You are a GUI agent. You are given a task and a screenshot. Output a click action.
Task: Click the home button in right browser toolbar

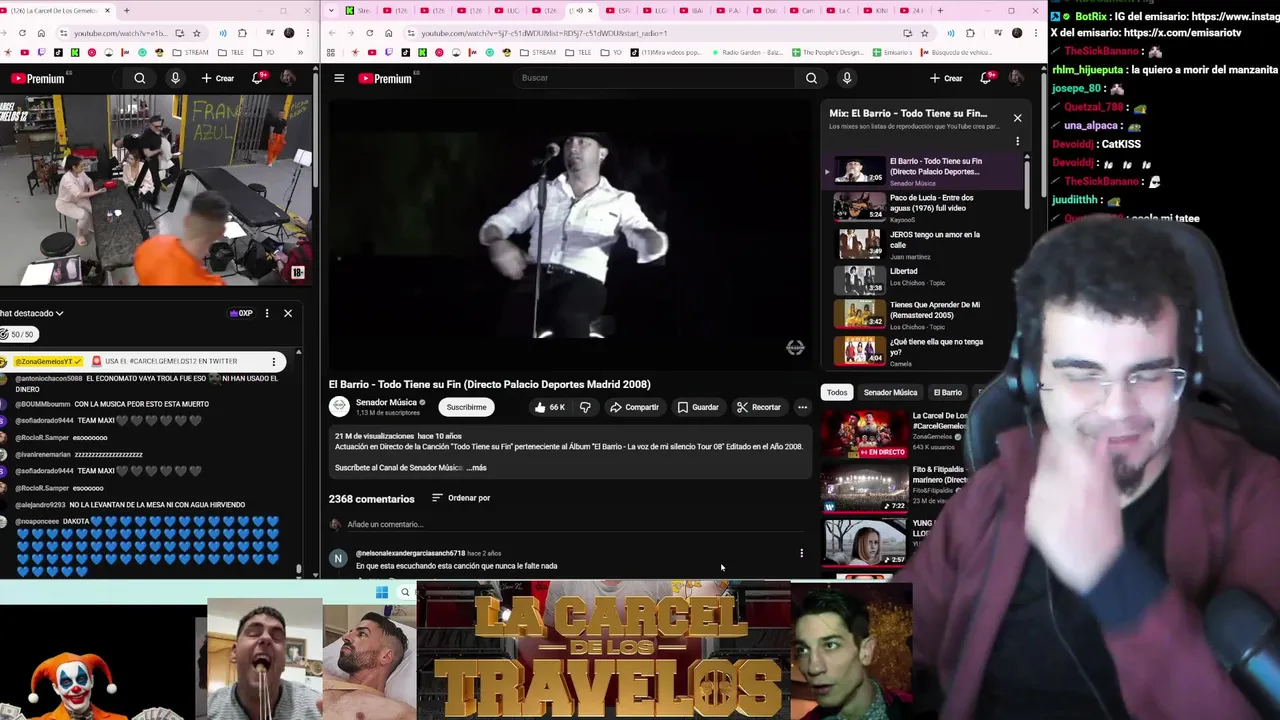[388, 33]
